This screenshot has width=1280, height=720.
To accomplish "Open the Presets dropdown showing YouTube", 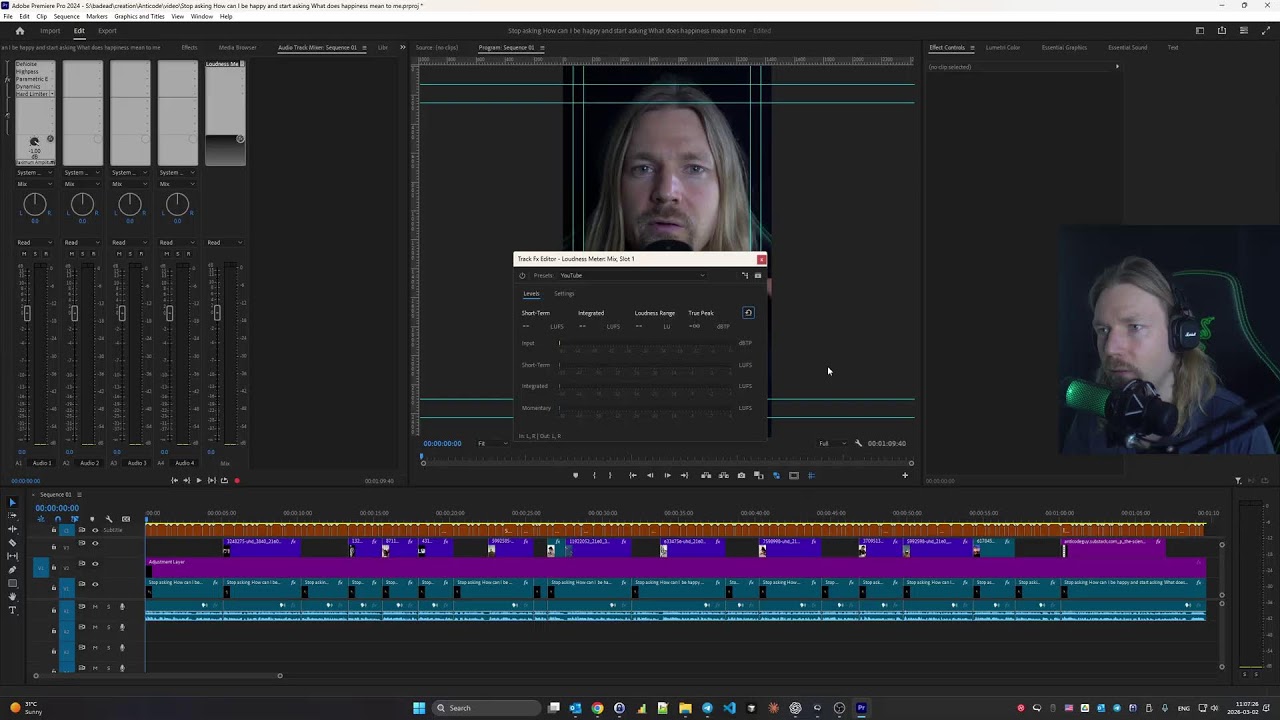I will click(632, 276).
